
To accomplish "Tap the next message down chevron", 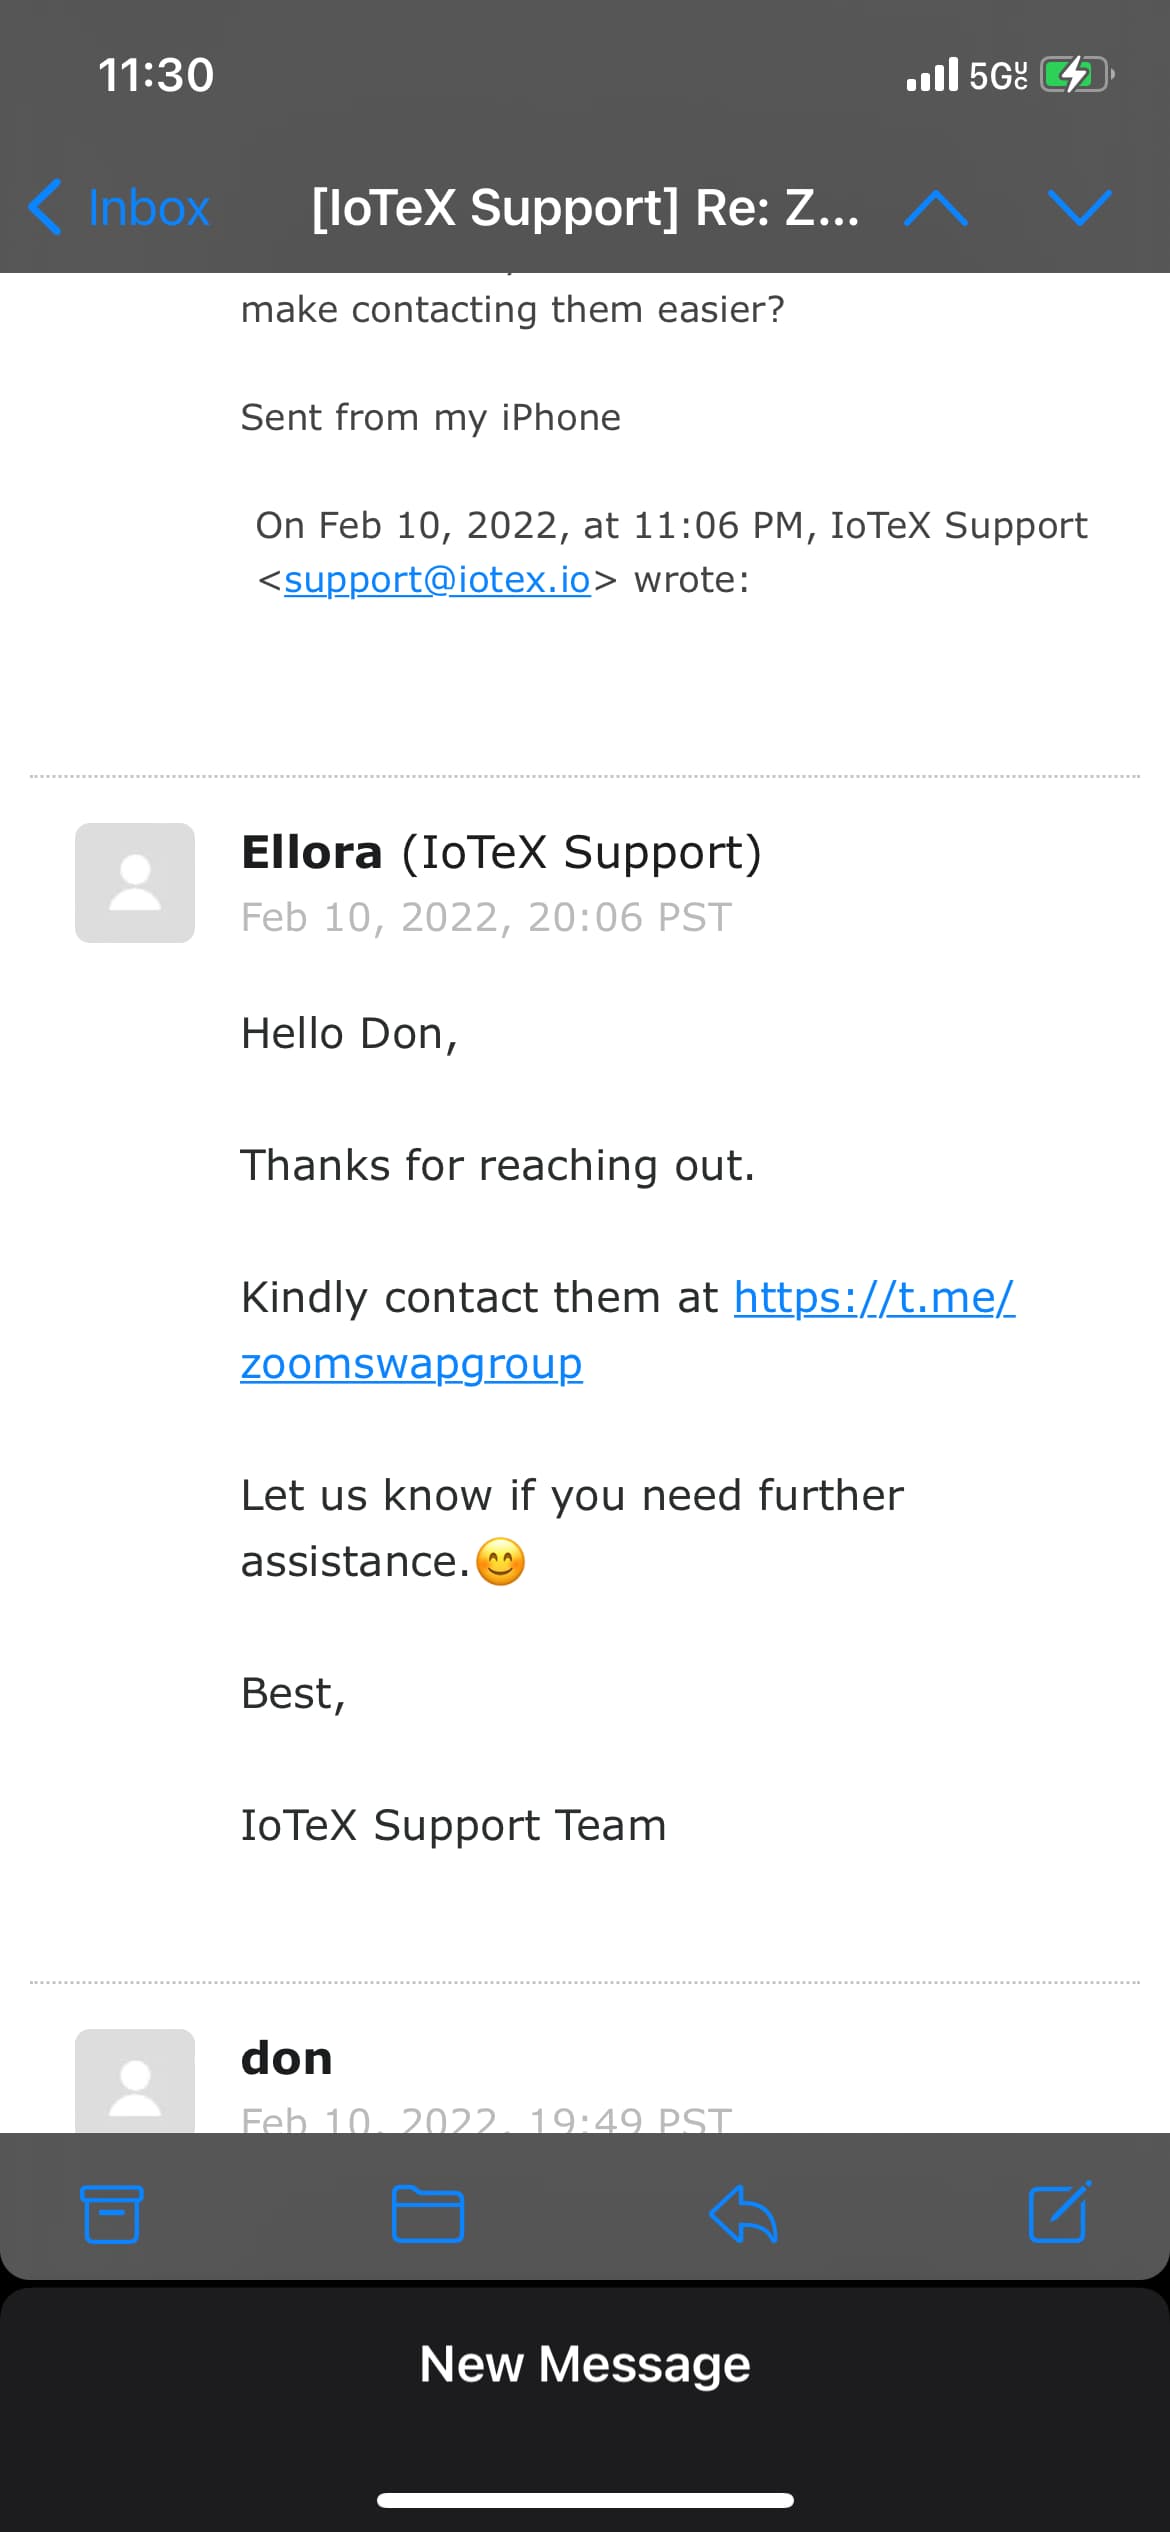I will tap(1080, 208).
